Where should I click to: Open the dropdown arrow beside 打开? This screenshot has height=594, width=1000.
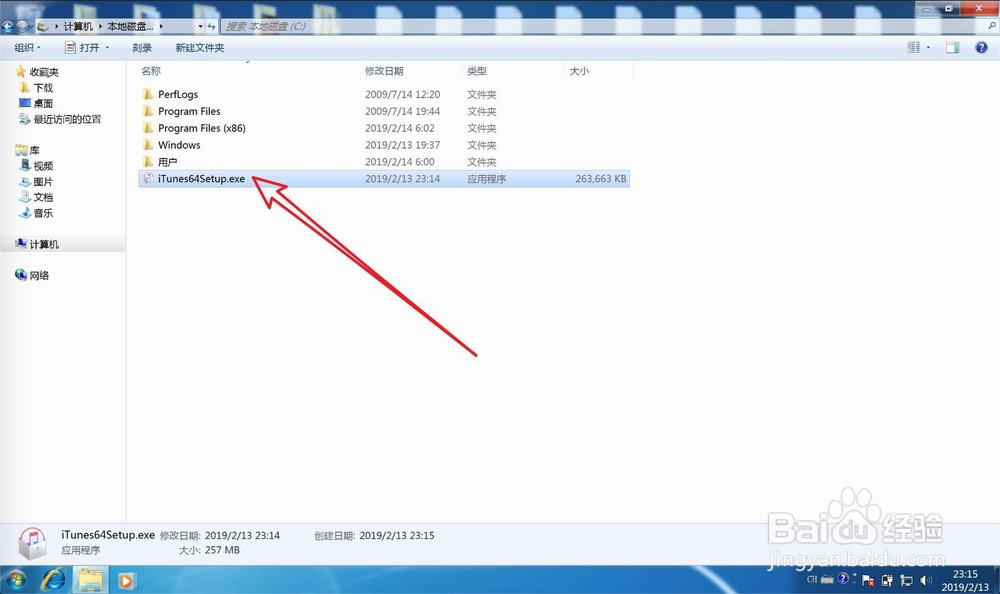tap(107, 48)
